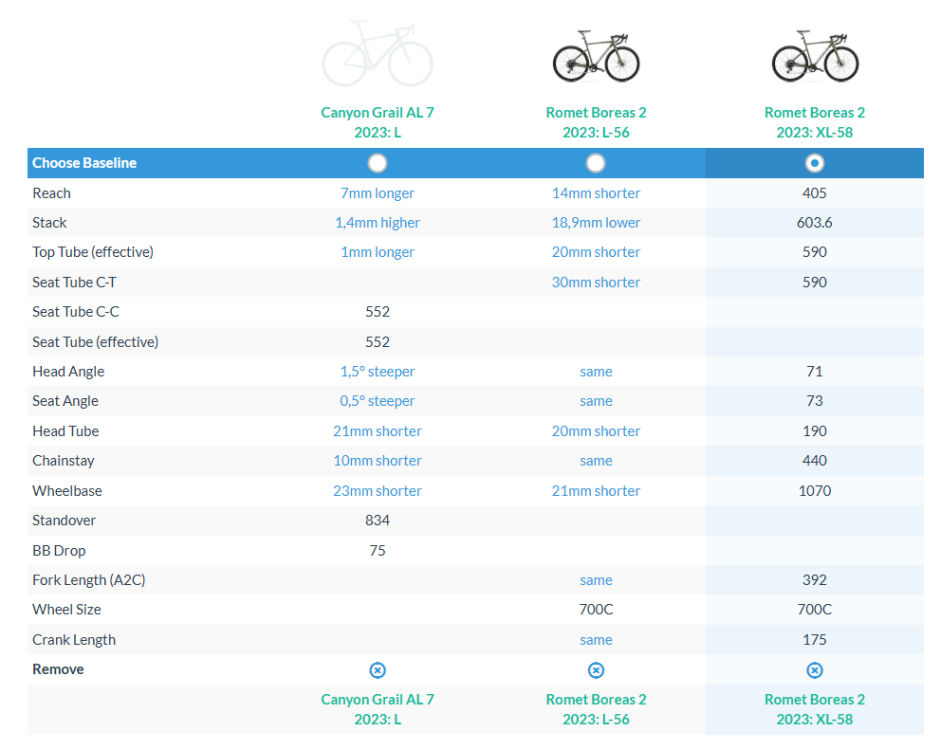941x750 pixels.
Task: Set Romet Boreas 2 L-56 as baseline
Action: pyautogui.click(x=596, y=163)
